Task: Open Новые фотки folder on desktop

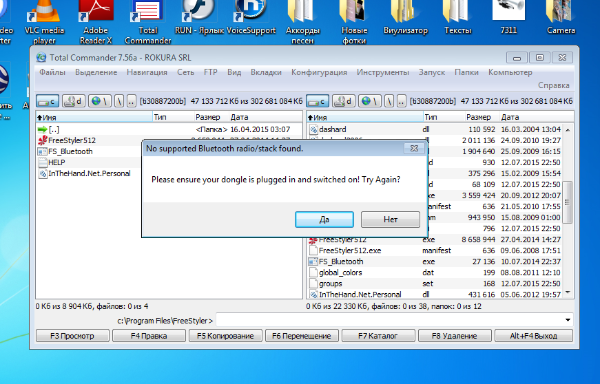Action: point(354,22)
